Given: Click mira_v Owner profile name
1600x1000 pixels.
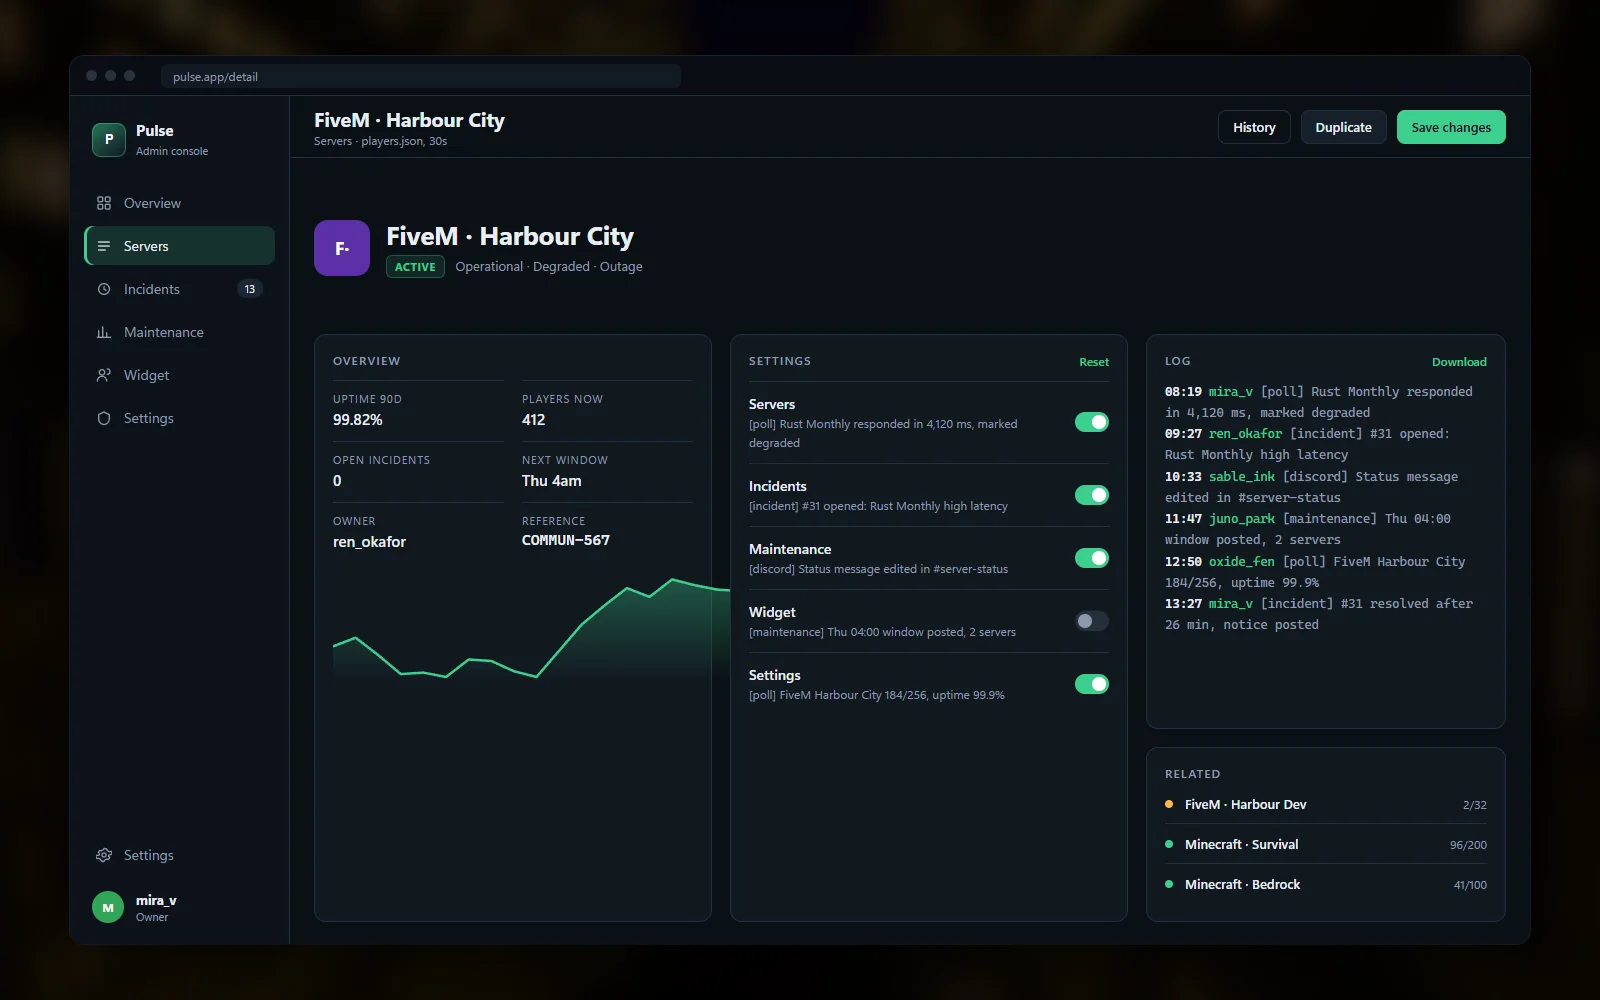Looking at the screenshot, I should tap(156, 900).
